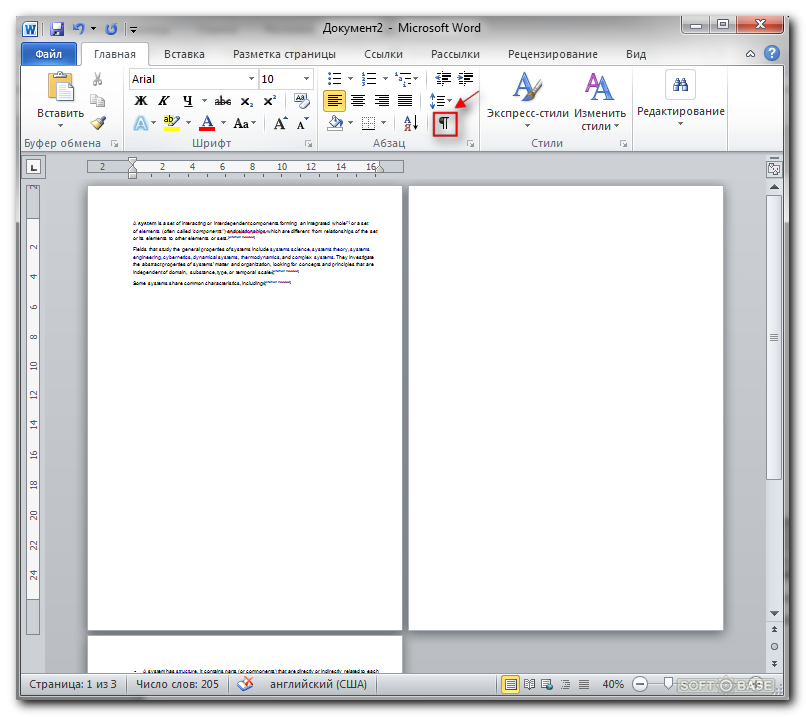Toggle superscript formatting
Viewport: 806px width, 717px height.
pos(270,101)
